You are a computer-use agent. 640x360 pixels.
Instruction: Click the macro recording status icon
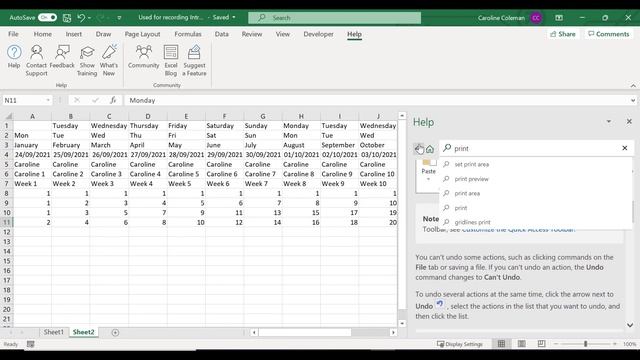pyautogui.click(x=31, y=344)
